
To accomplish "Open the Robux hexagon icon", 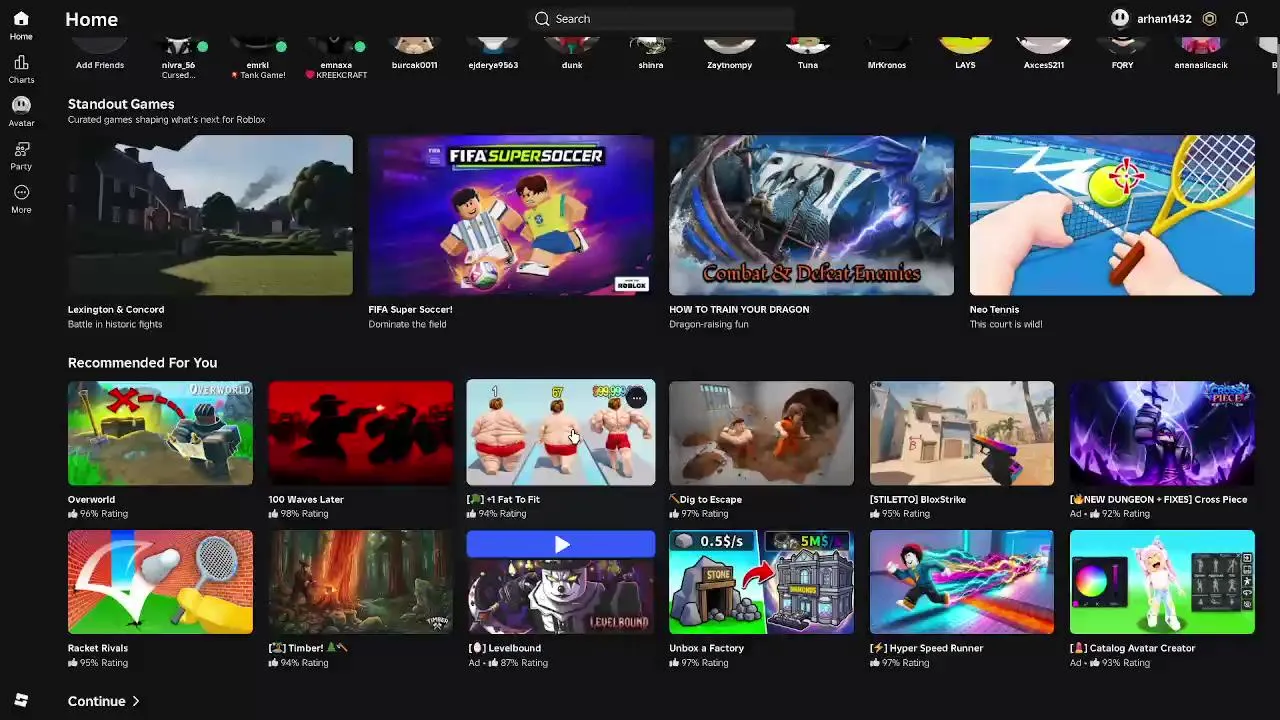I will point(1209,19).
